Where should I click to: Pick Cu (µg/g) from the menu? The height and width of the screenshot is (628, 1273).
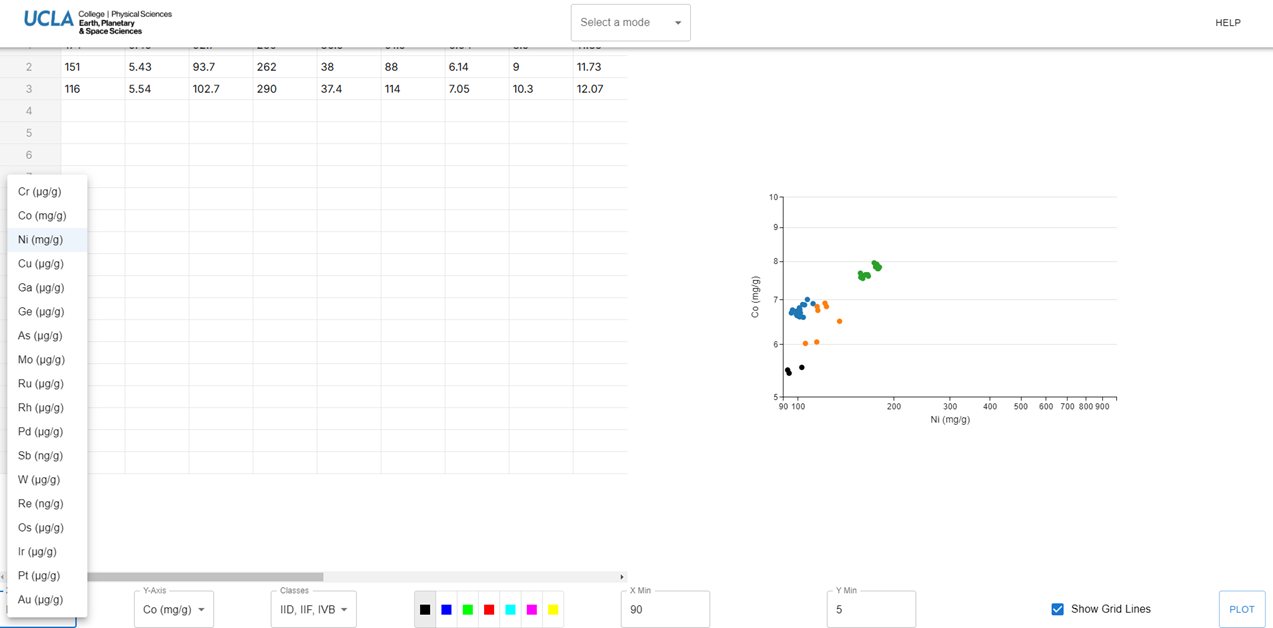(47, 264)
